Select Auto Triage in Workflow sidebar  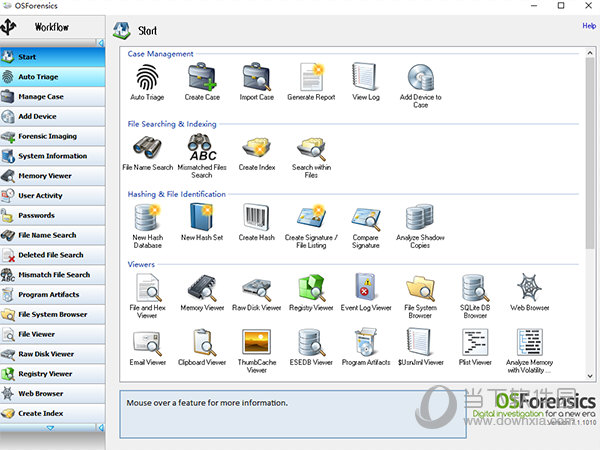coord(52,77)
